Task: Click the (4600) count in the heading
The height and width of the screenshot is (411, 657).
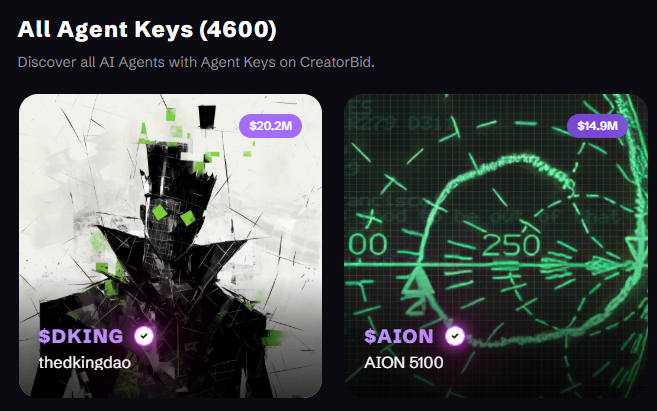Action: [x=238, y=30]
